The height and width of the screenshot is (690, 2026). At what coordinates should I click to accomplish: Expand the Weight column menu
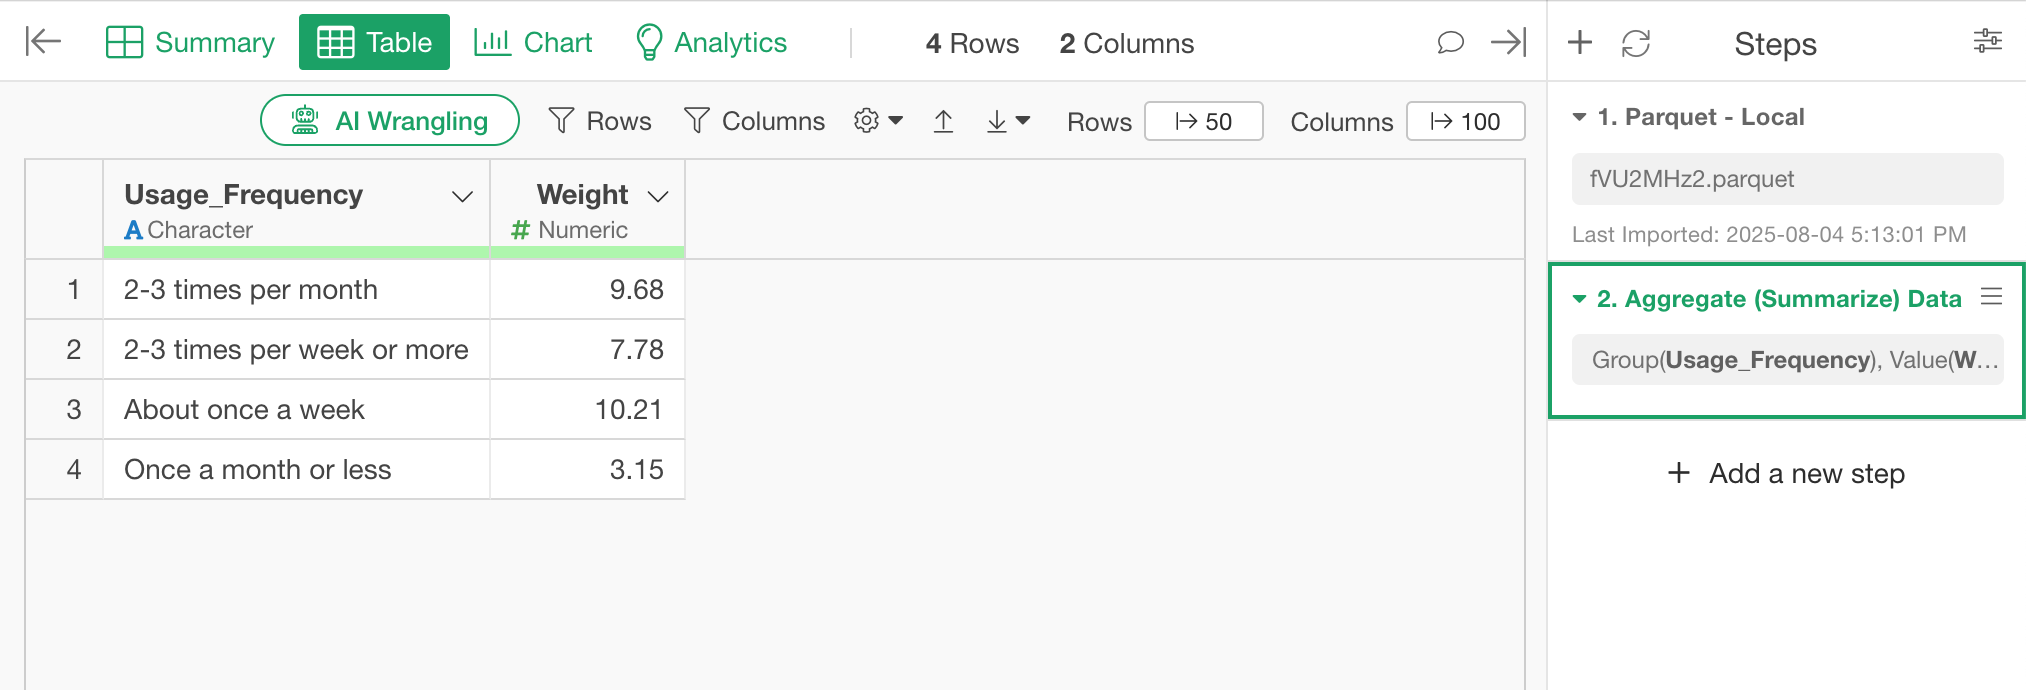pyautogui.click(x=658, y=196)
